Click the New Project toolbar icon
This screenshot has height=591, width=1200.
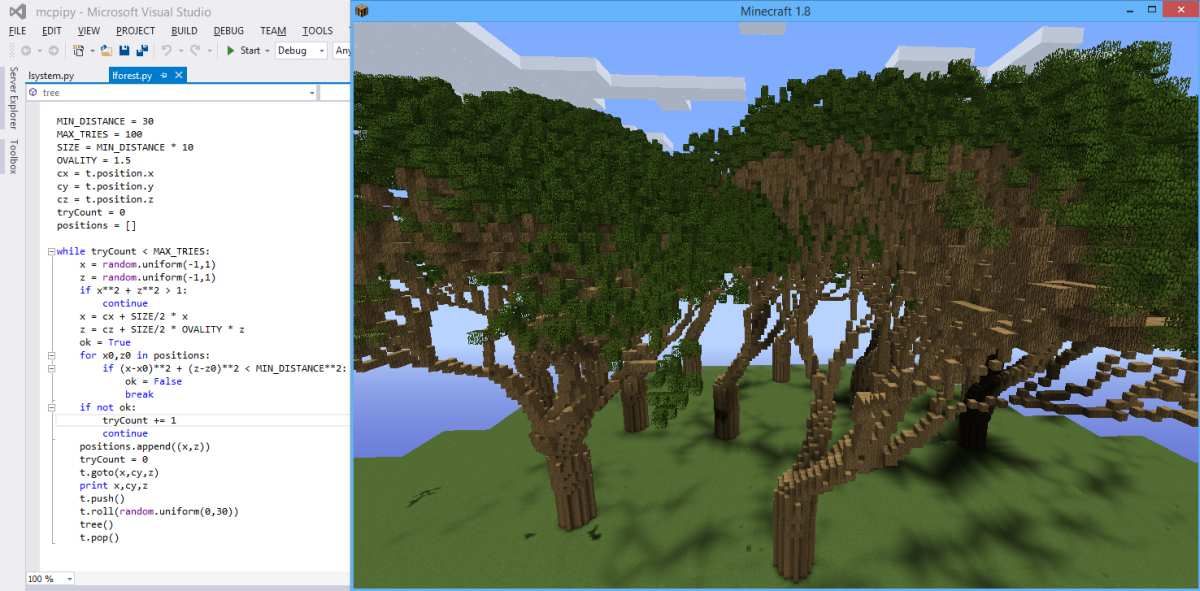[77, 50]
